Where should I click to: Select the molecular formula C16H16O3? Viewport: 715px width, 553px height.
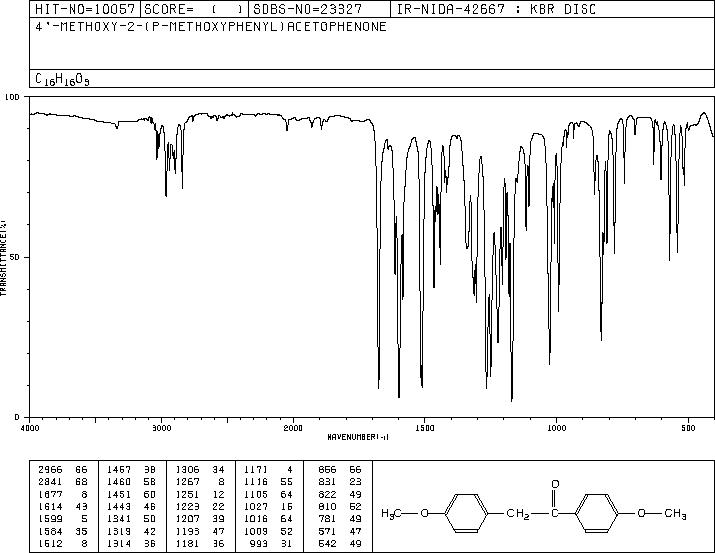click(62, 79)
